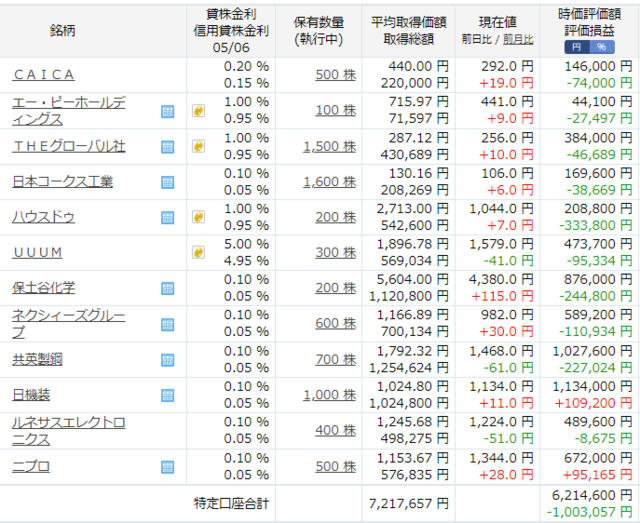Click エー・ピーホールディングス 100 株 link
The height and width of the screenshot is (523, 640).
[336, 110]
